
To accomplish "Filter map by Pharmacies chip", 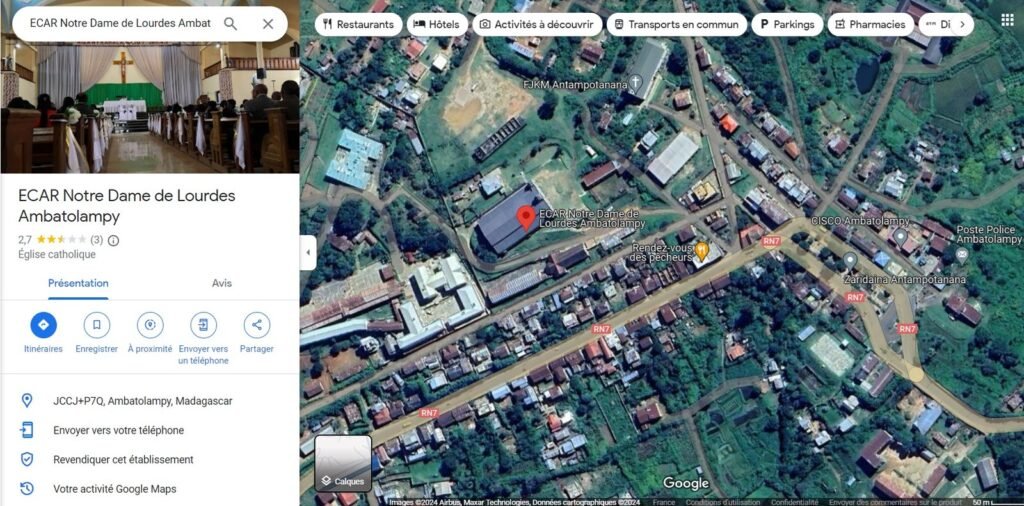I will (868, 24).
